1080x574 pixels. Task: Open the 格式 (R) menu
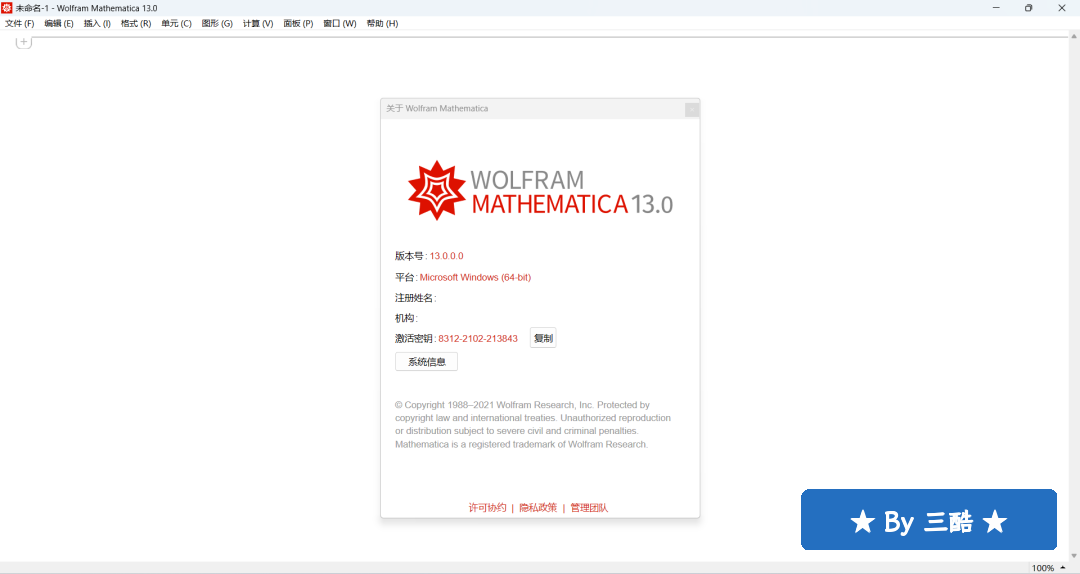[136, 23]
